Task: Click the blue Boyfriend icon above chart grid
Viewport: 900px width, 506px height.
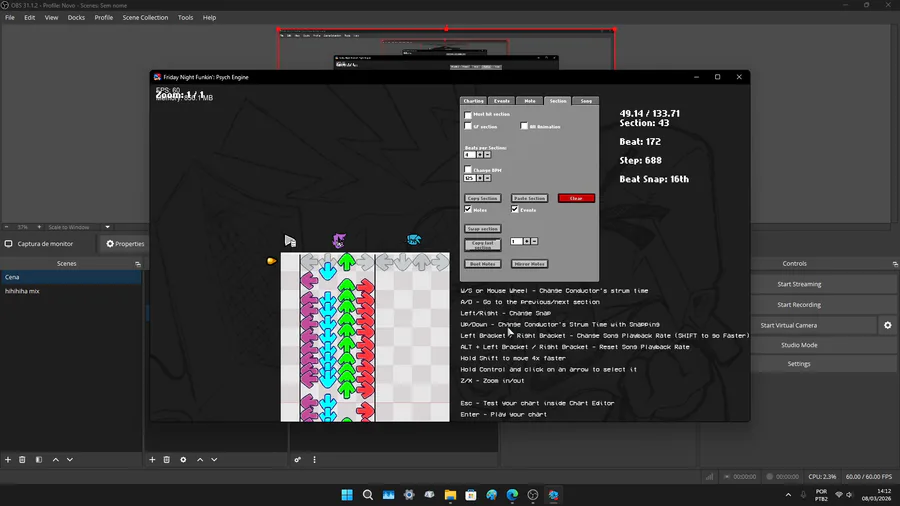Action: 413,240
